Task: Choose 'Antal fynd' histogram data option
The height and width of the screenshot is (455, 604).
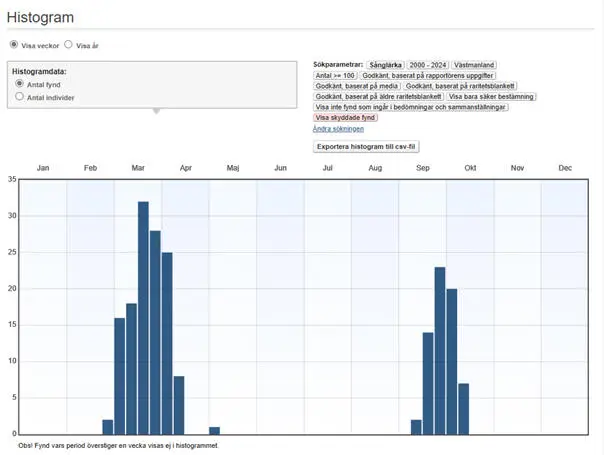Action: 20,84
